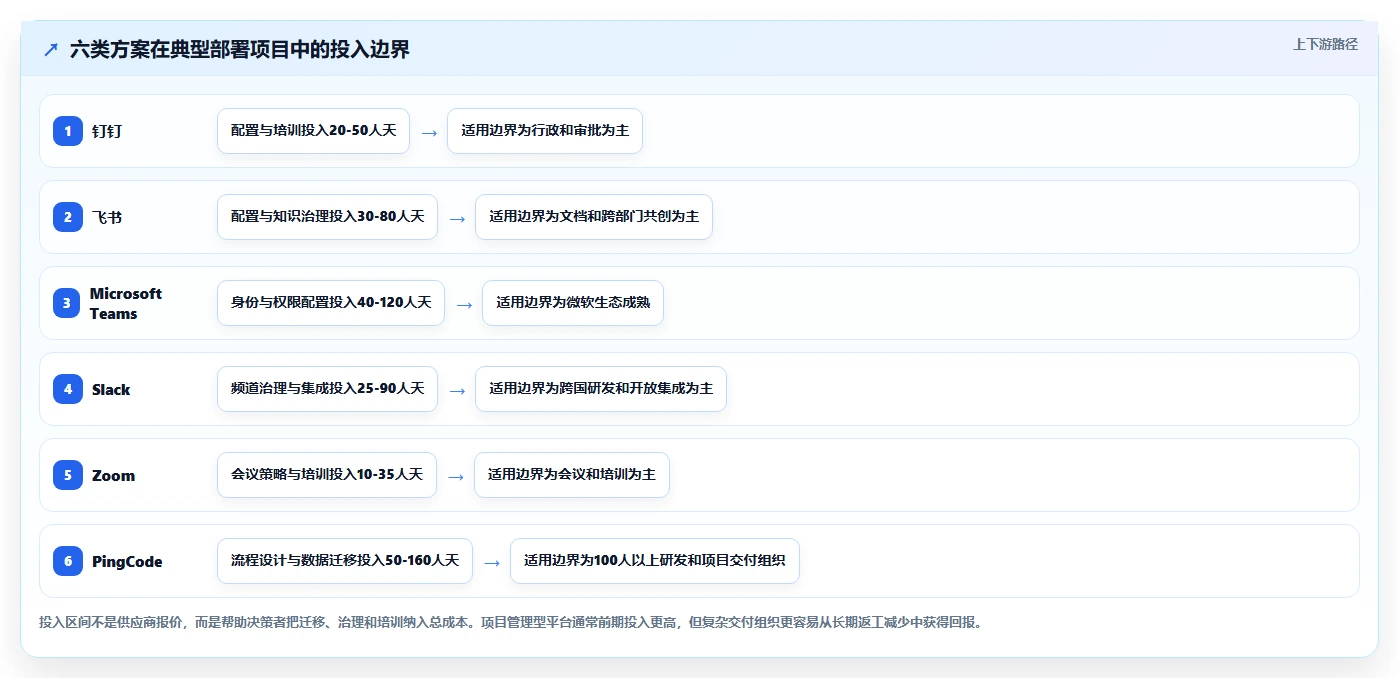Viewport: 1399px width, 678px height.
Task: Click number badge 4 for Slack
Action: pos(68,389)
